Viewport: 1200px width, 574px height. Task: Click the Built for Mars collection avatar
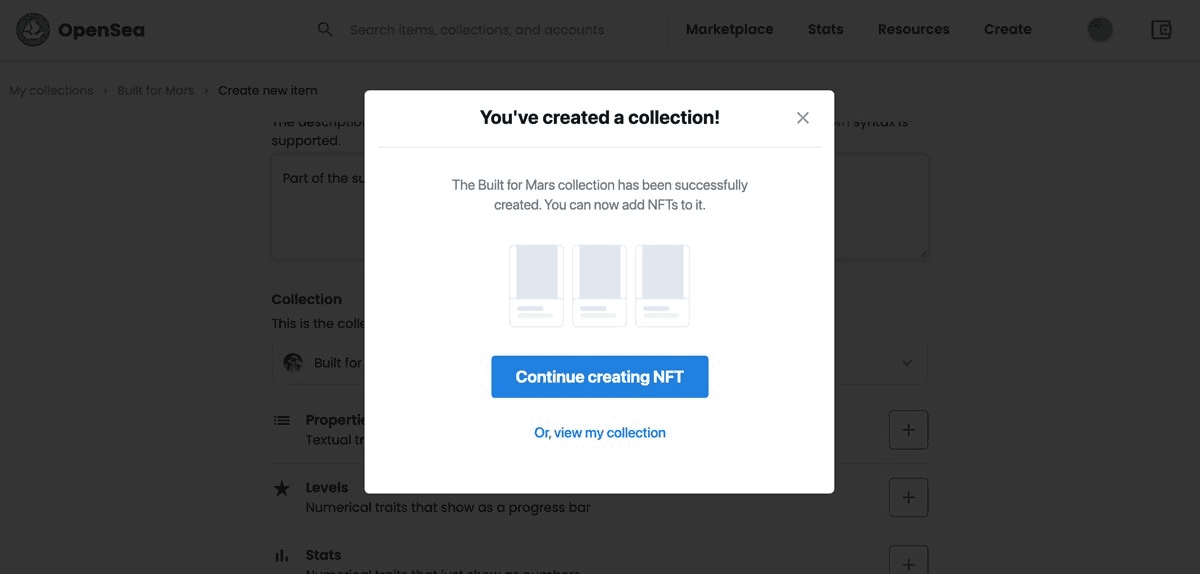(x=293, y=362)
